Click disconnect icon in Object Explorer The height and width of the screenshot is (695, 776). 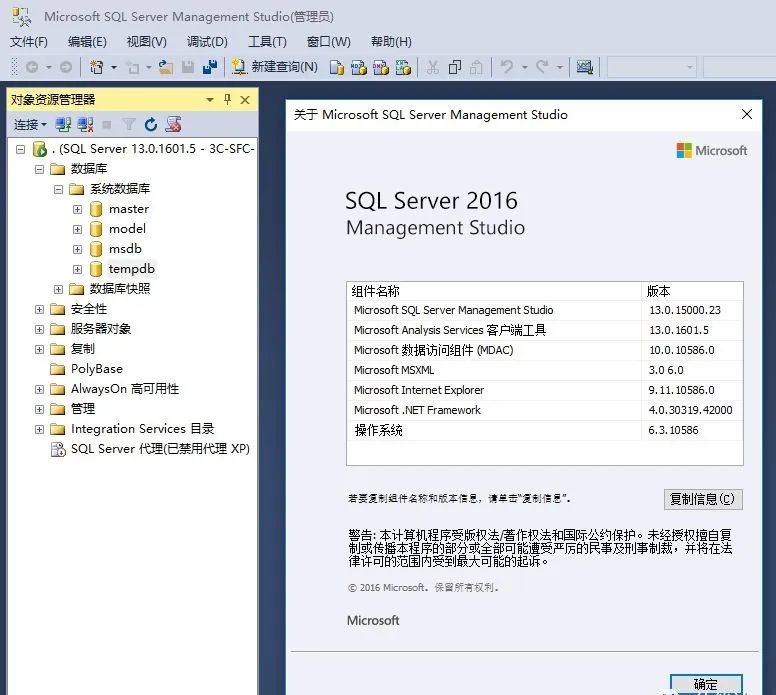click(86, 124)
